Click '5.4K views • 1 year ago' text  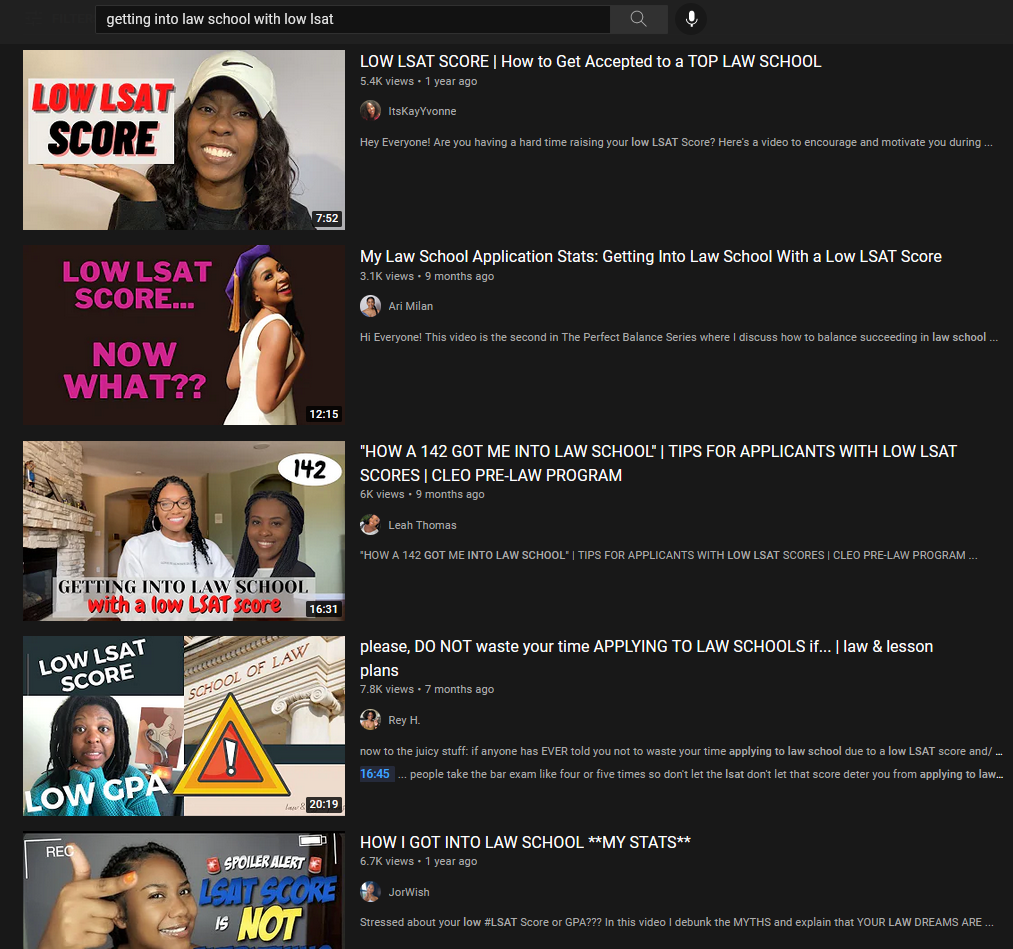coord(419,81)
